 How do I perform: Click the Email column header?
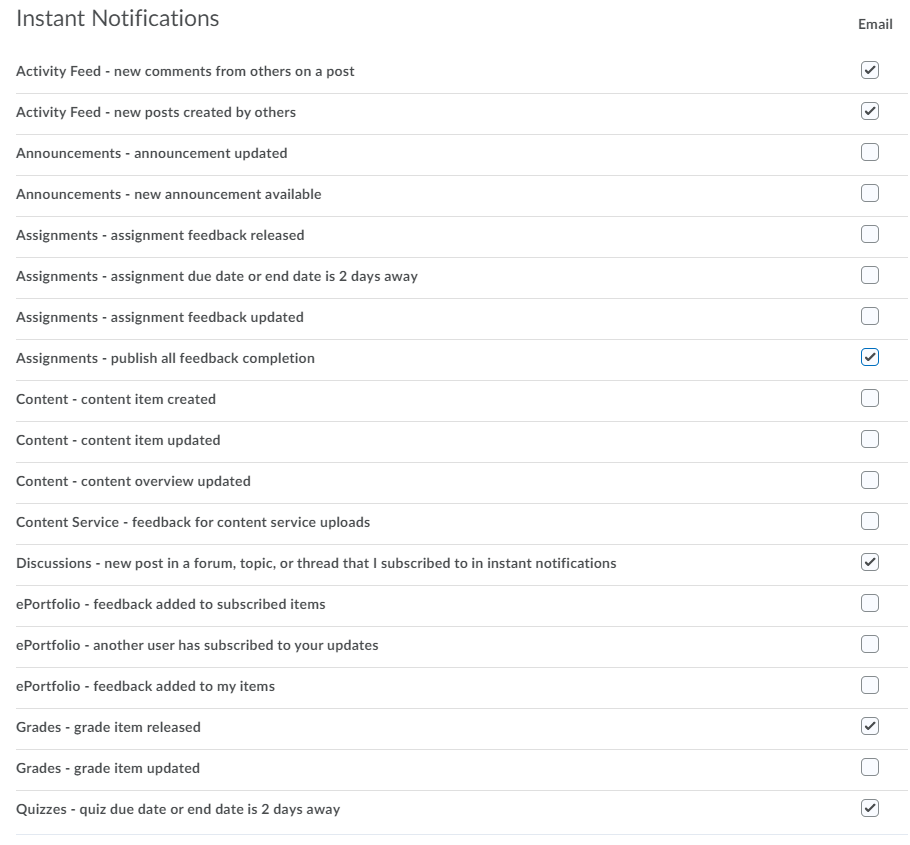pyautogui.click(x=875, y=24)
